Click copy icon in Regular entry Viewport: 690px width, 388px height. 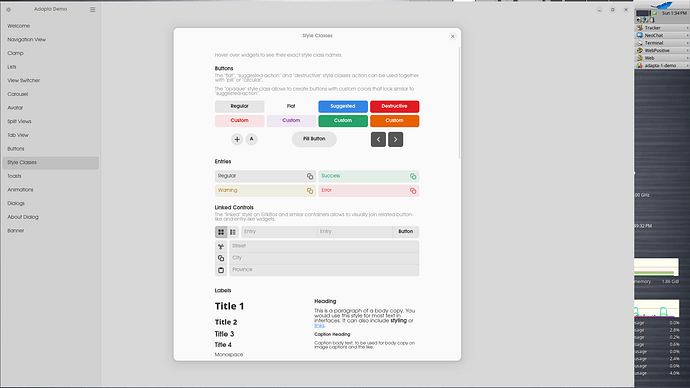tap(310, 176)
